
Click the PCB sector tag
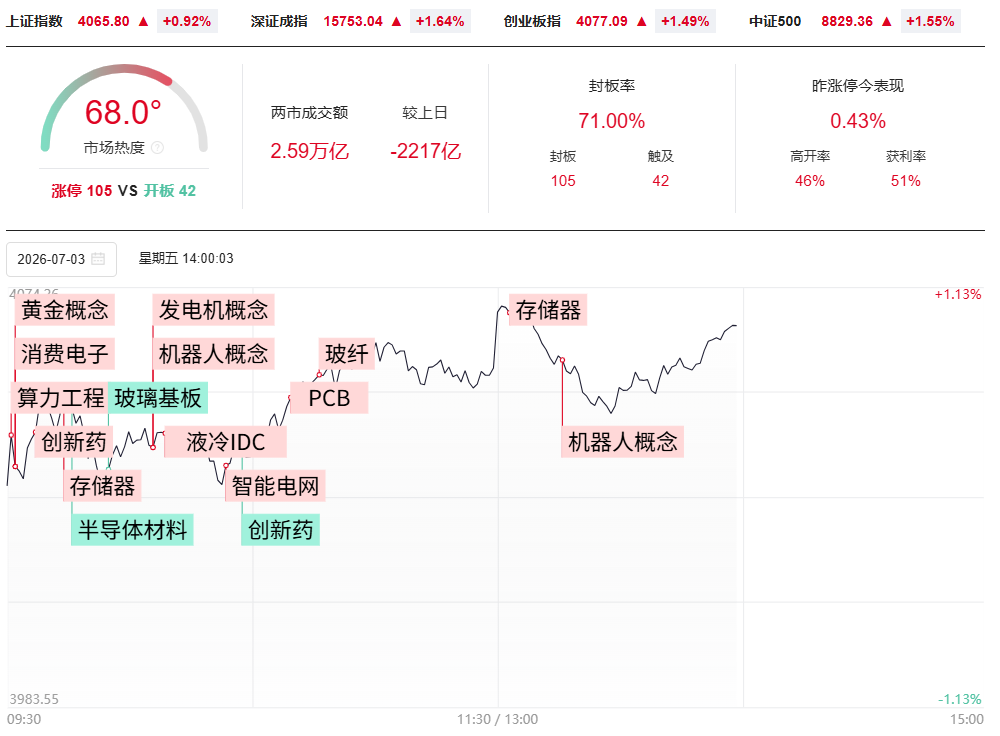pos(329,398)
